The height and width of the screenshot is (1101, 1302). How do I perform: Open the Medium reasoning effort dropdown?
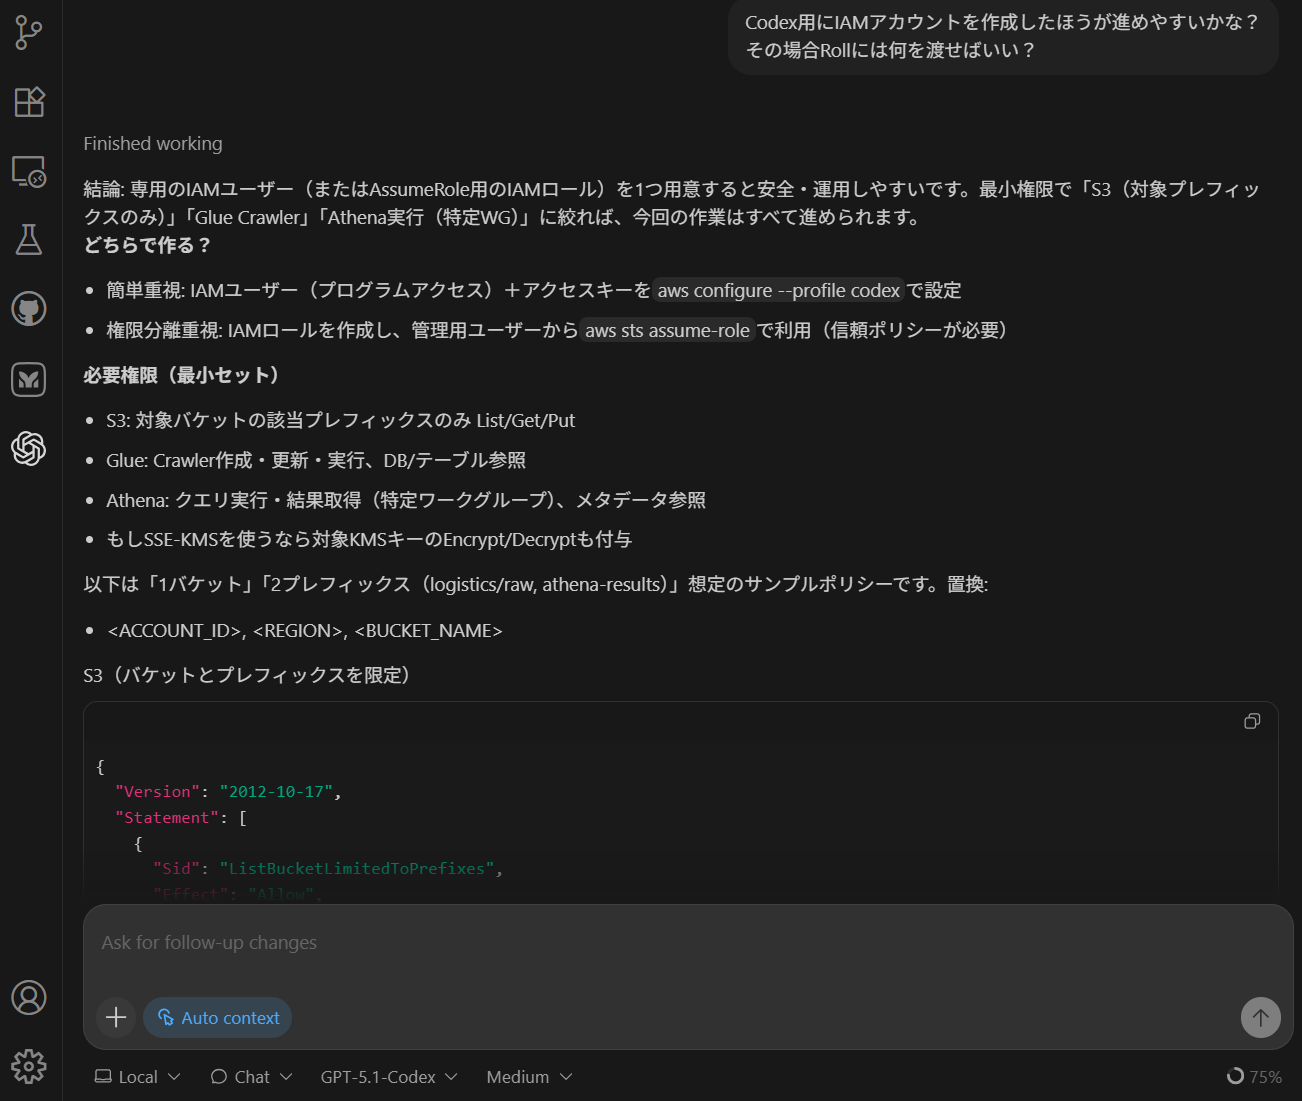[x=528, y=1076]
